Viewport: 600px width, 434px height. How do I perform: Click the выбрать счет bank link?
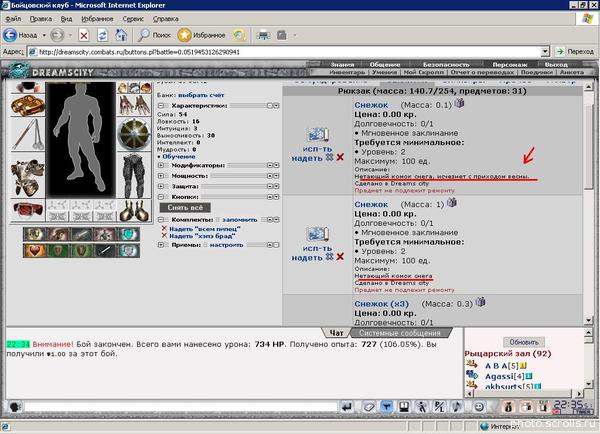point(201,95)
